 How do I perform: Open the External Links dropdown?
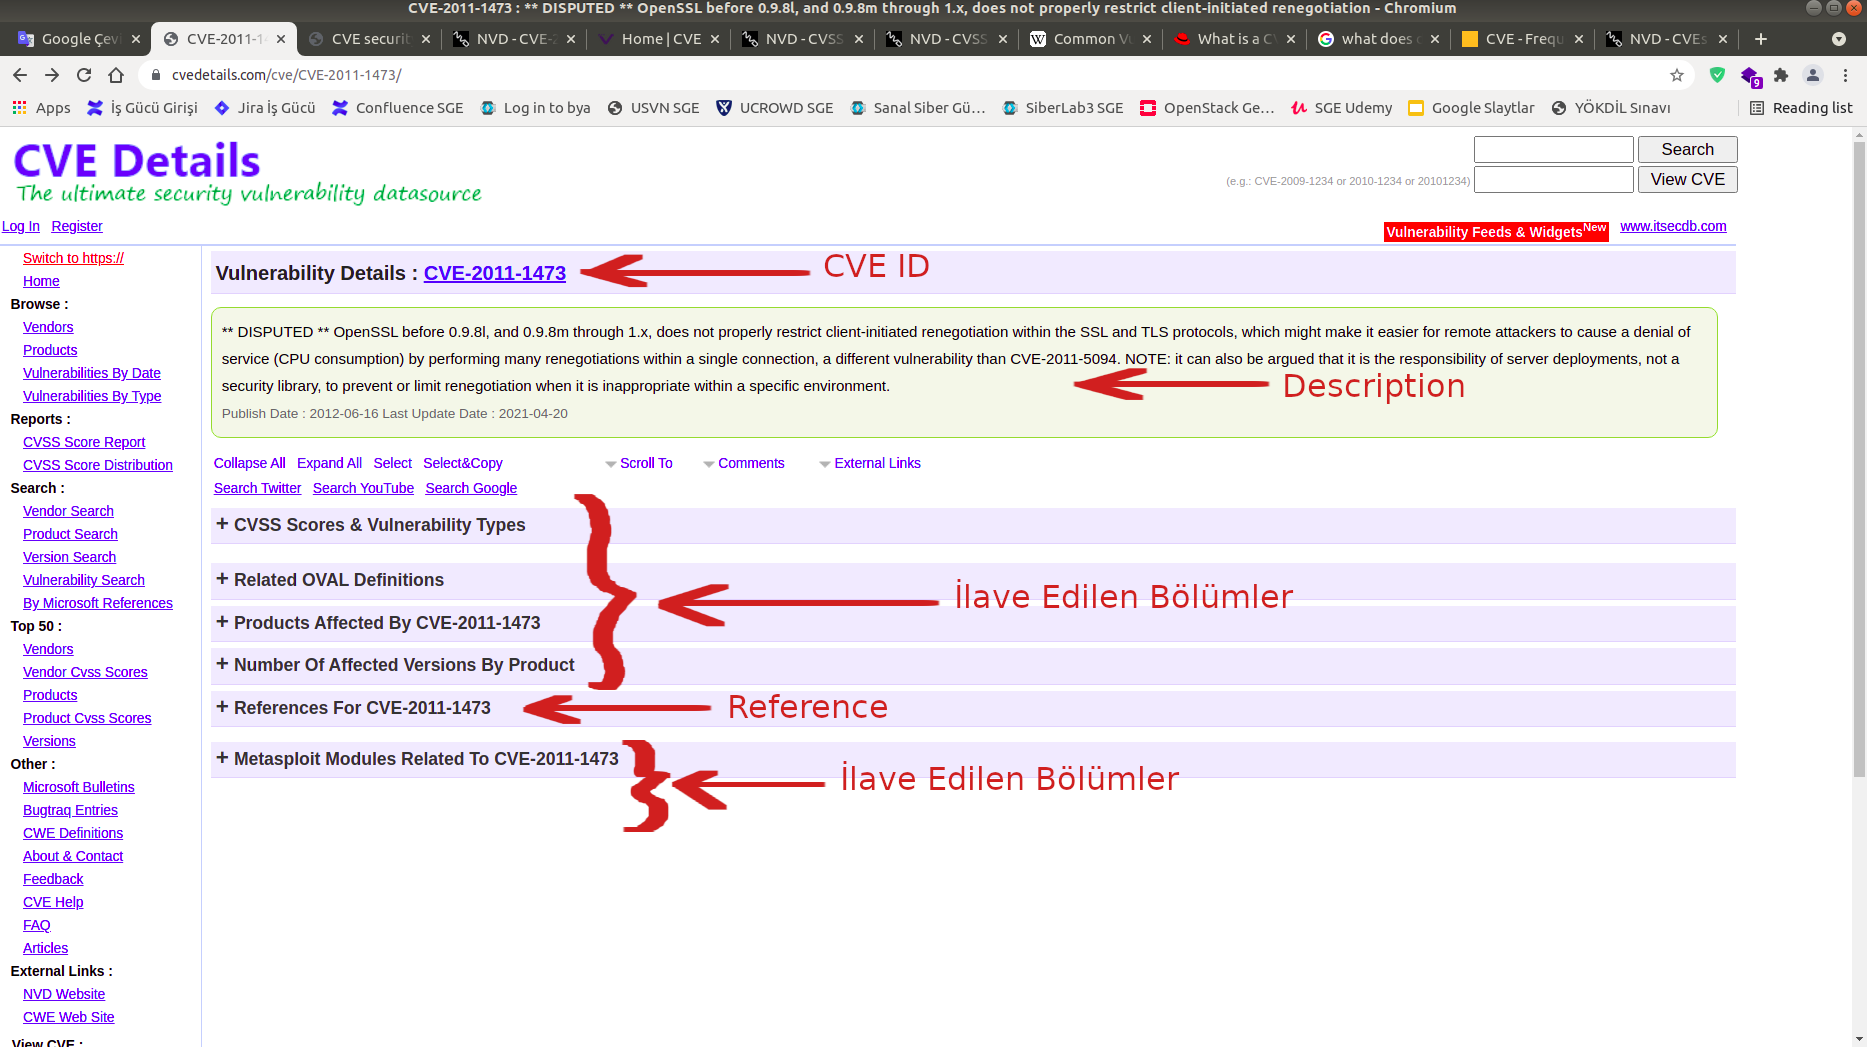pyautogui.click(x=870, y=463)
